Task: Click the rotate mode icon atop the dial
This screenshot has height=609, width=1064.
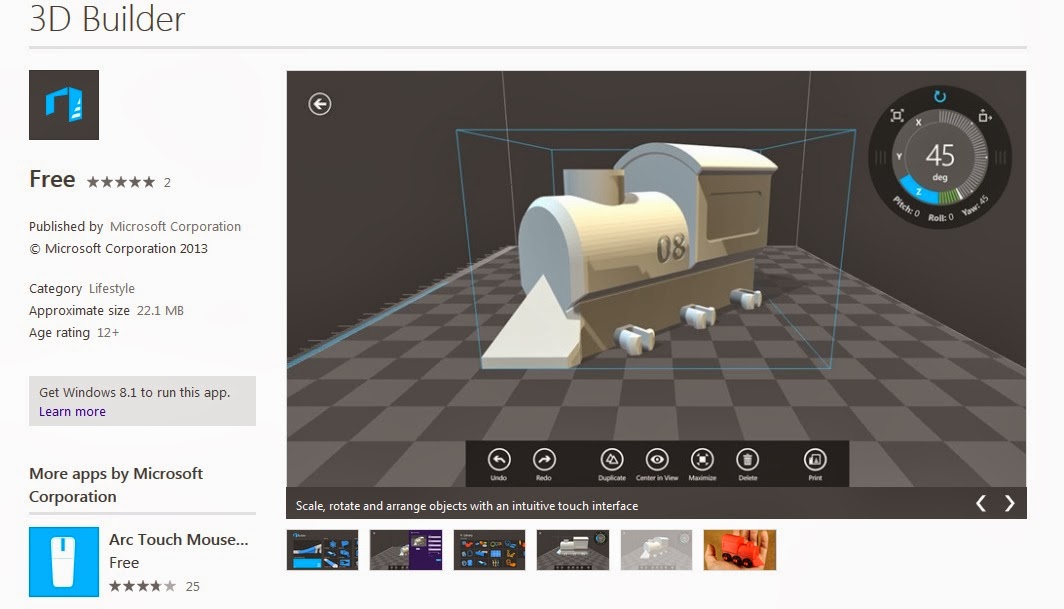Action: (938, 96)
